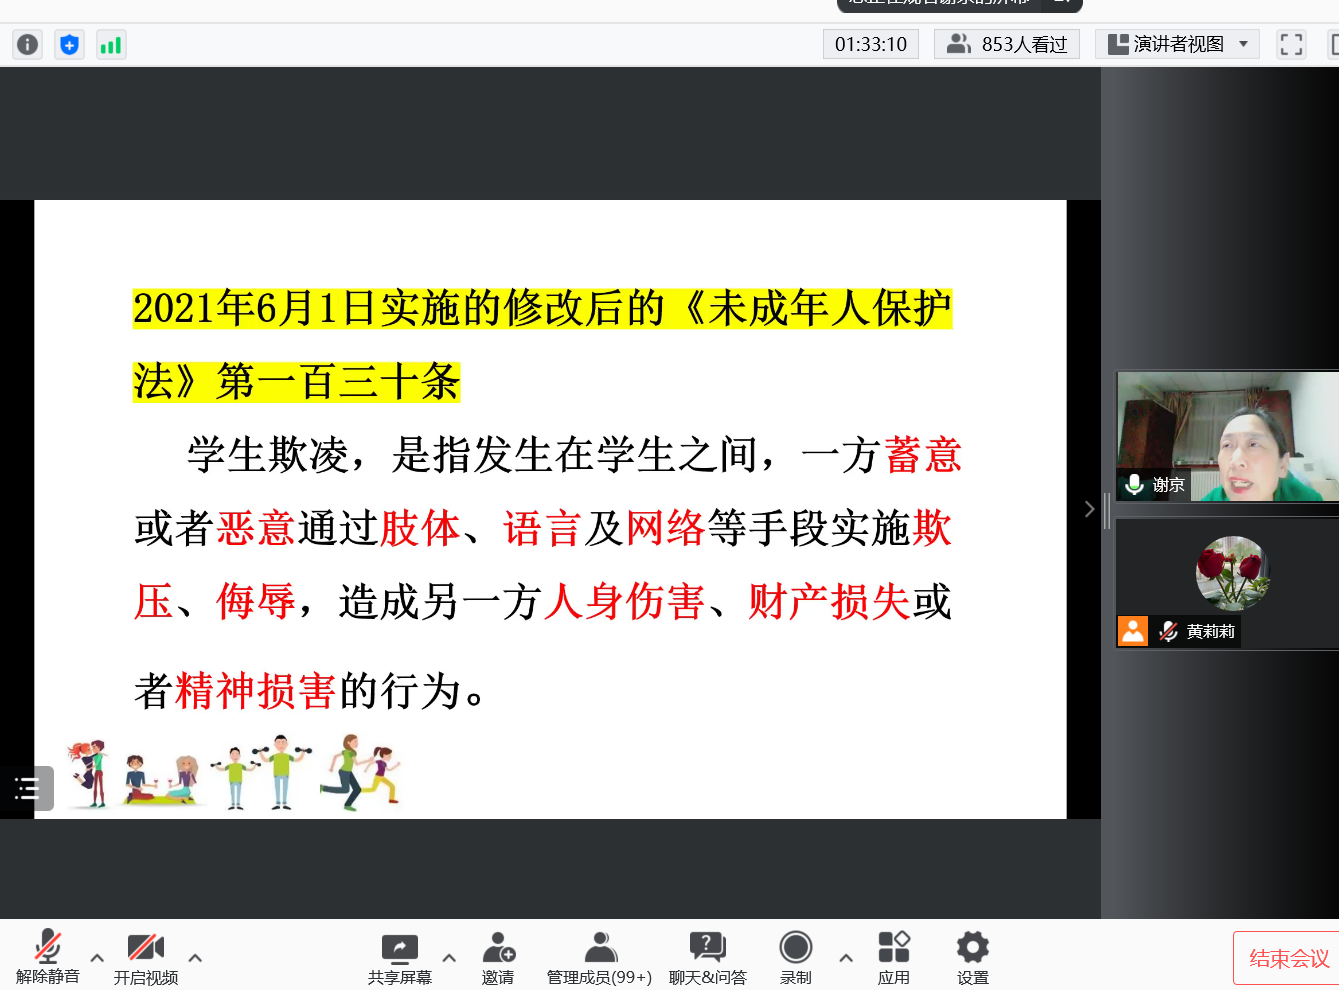Click the 853人看过 viewer count button
1339x990 pixels.
pyautogui.click(x=1007, y=44)
